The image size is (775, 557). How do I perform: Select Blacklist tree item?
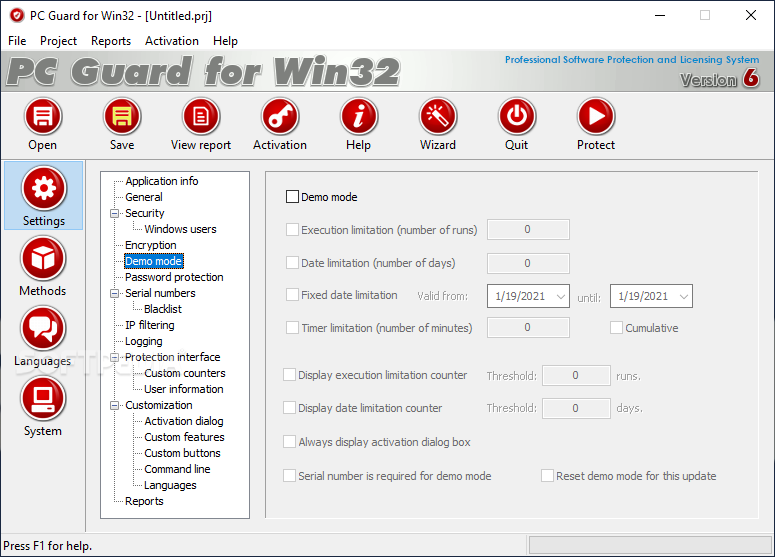pyautogui.click(x=163, y=309)
